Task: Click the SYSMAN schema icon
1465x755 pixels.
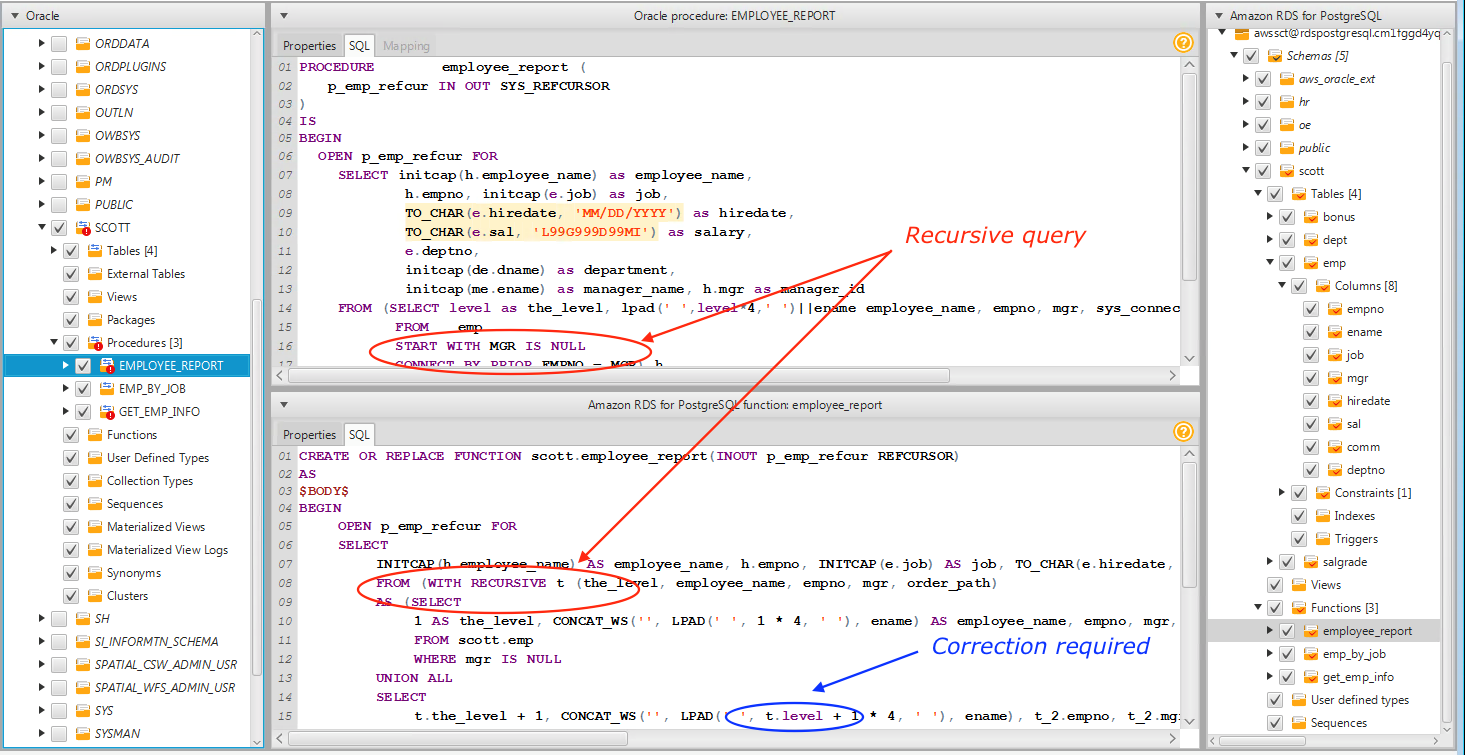Action: 83,734
